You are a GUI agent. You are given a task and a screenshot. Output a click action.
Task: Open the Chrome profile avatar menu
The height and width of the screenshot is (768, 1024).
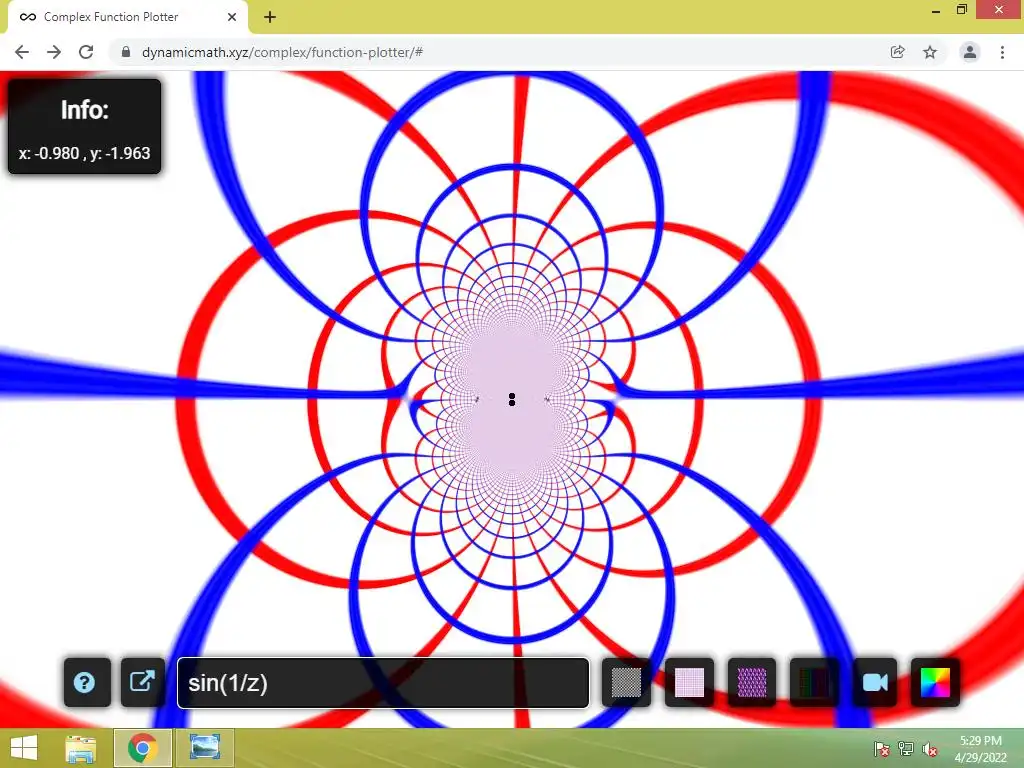tap(970, 52)
